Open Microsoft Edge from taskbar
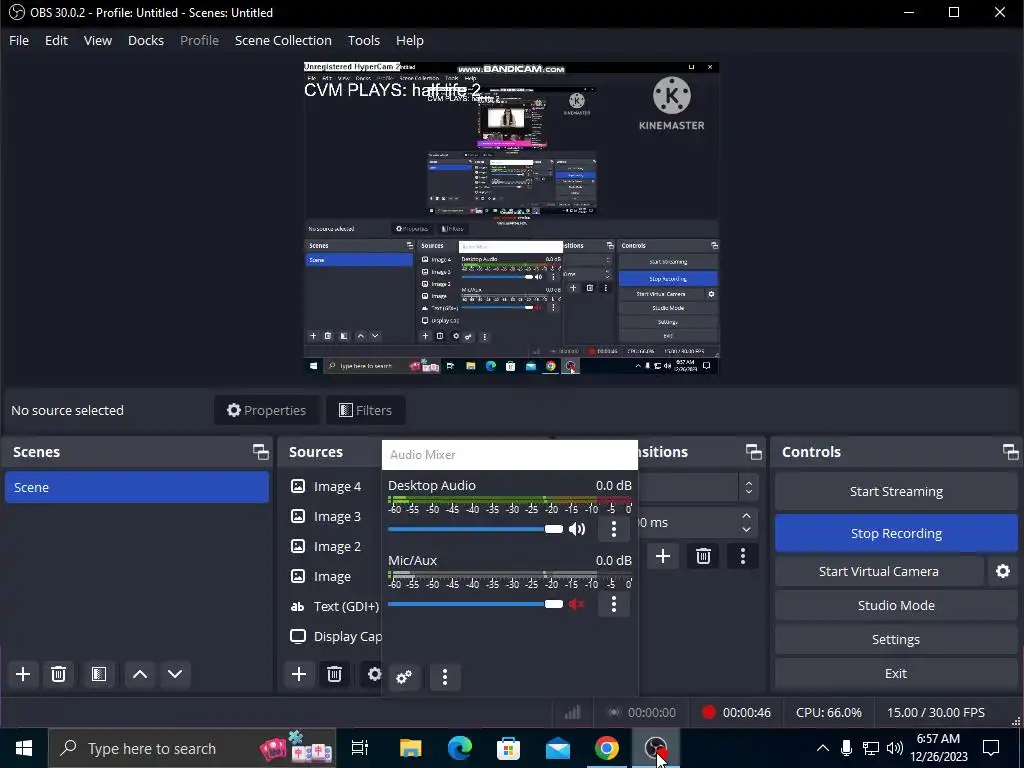This screenshot has width=1024, height=768. [460, 748]
